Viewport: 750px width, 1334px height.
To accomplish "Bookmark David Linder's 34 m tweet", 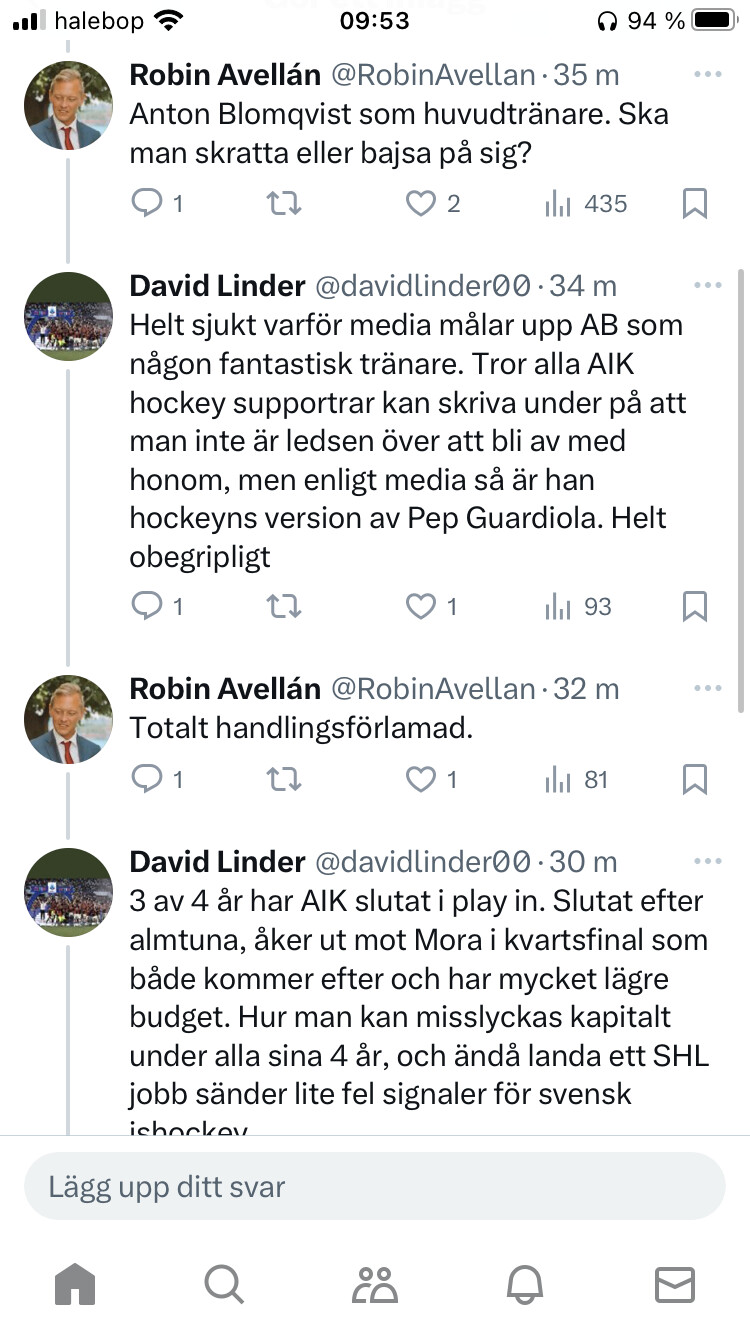I will [694, 607].
